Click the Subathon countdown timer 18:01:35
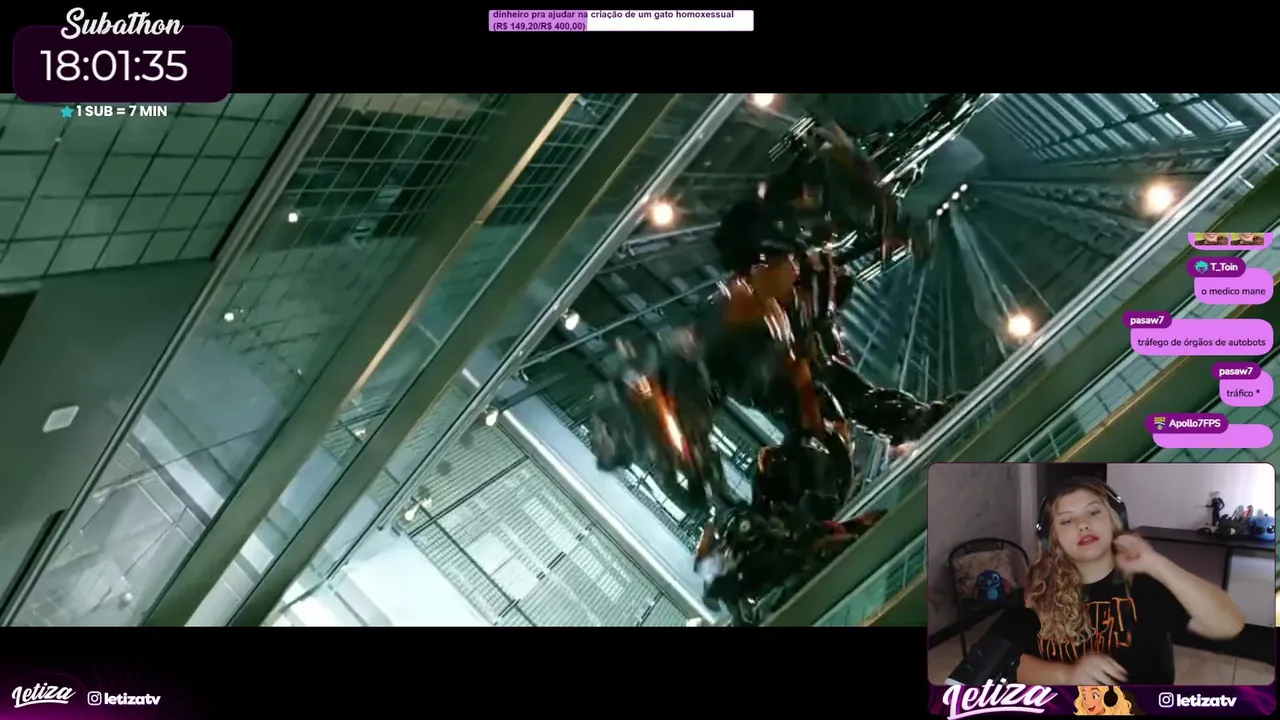Viewport: 1280px width, 720px height. (x=114, y=66)
